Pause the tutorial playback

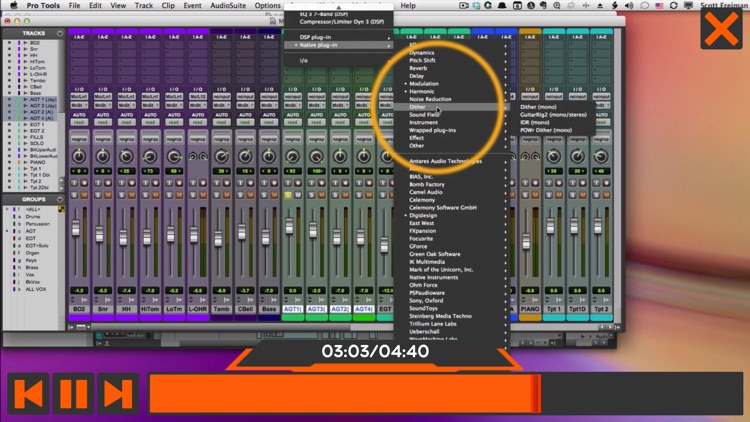(74, 393)
